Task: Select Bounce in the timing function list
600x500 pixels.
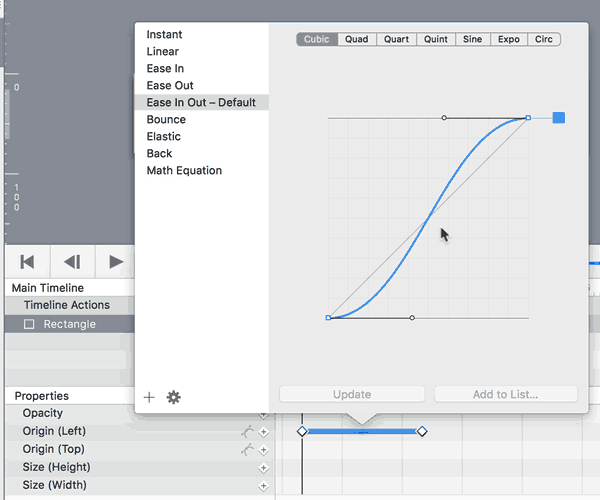Action: (166, 119)
